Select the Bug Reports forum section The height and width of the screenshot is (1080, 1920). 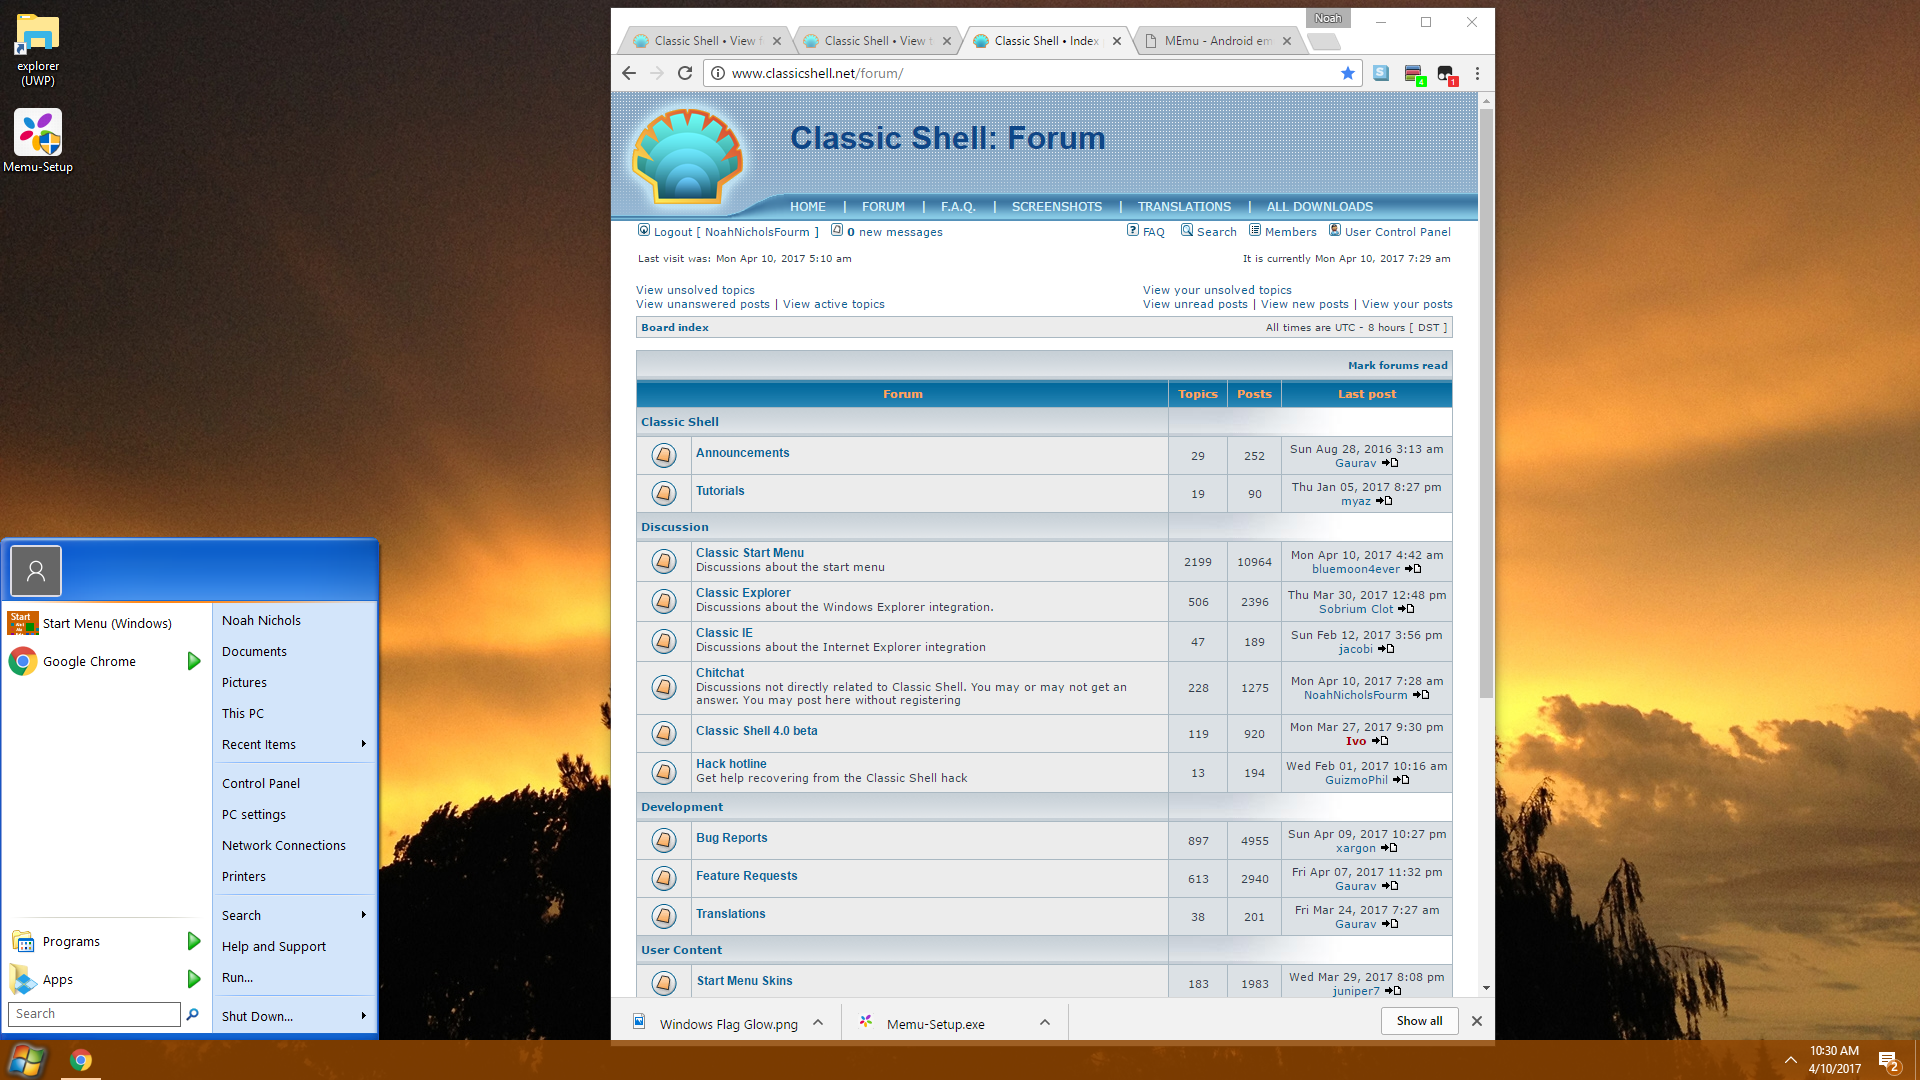[x=732, y=836]
